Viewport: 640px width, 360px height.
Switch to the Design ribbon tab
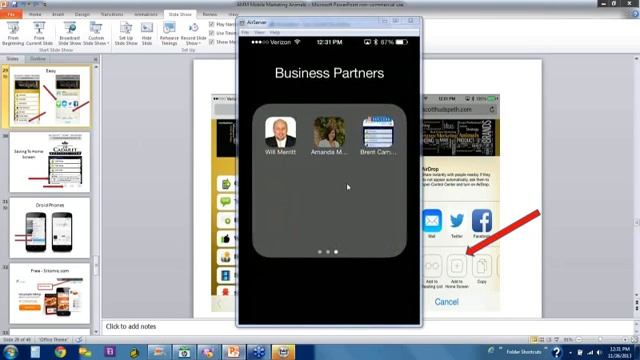click(x=82, y=14)
